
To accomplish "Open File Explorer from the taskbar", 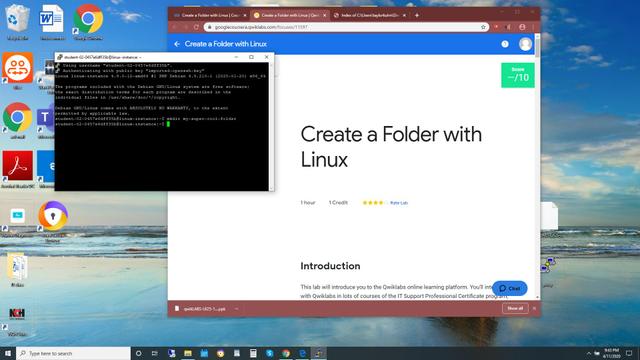I will [188, 353].
